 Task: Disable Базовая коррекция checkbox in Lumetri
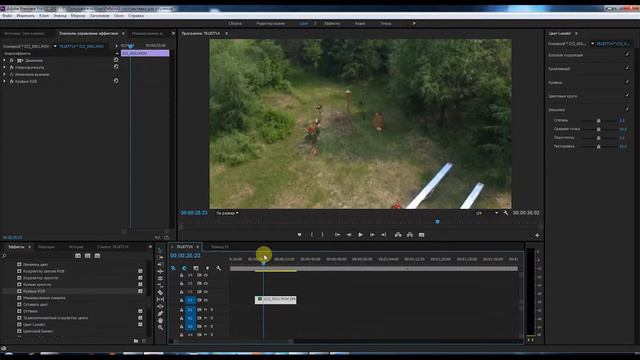(x=627, y=54)
